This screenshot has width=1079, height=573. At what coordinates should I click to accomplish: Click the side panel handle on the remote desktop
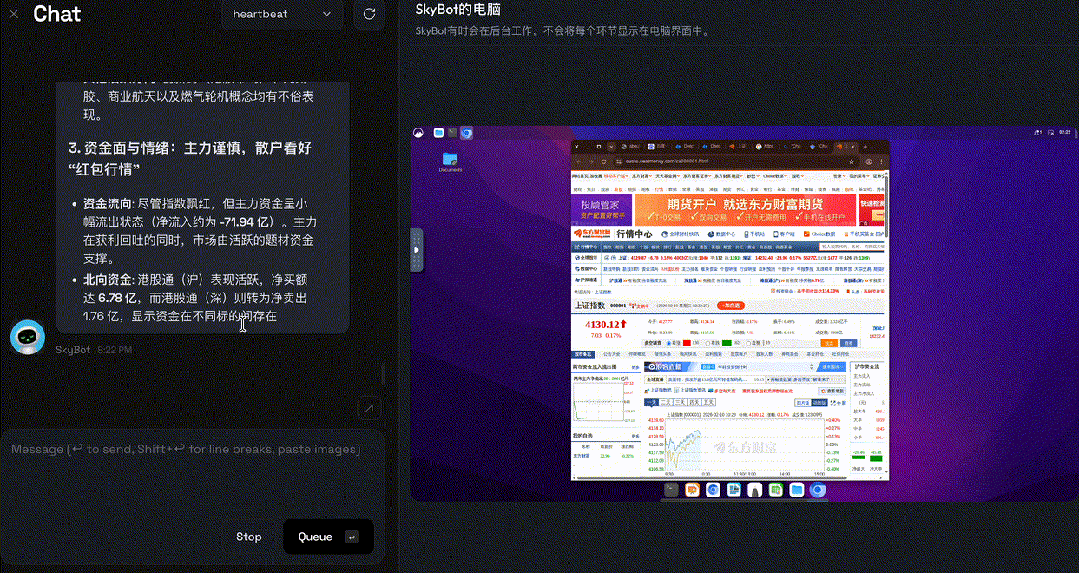tap(417, 250)
